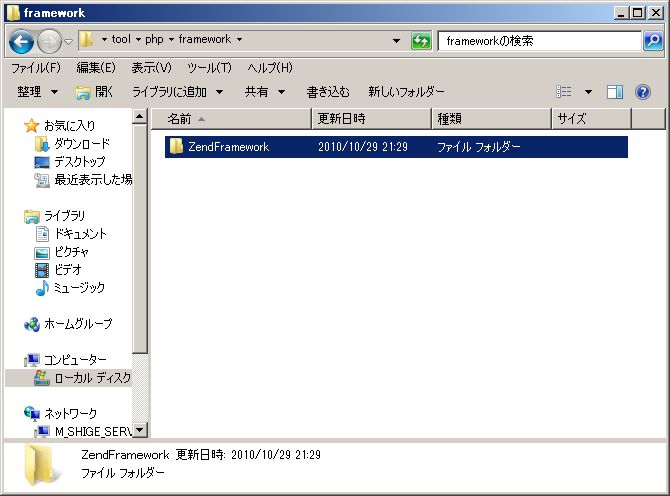Click navigation pane scroll up arrow
Screen dimensions: 670x496
[140, 116]
